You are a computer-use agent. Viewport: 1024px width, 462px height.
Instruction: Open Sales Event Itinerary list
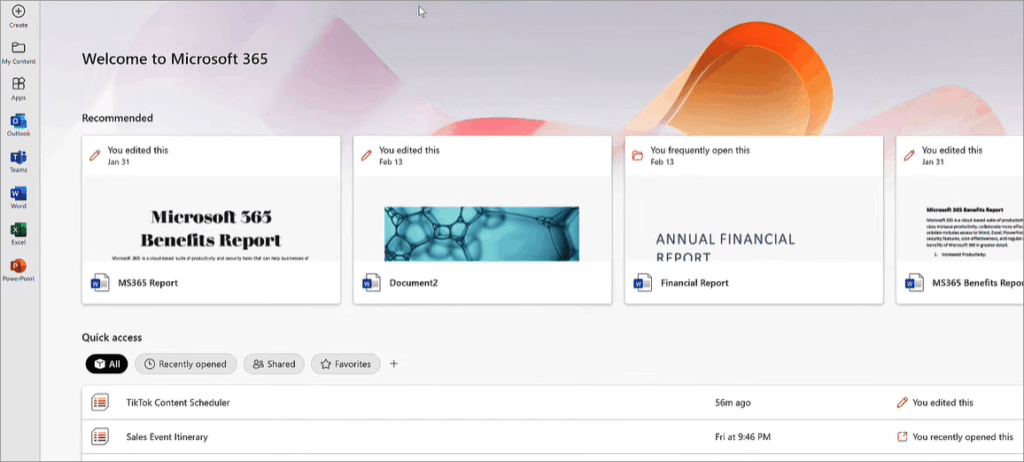(x=167, y=437)
